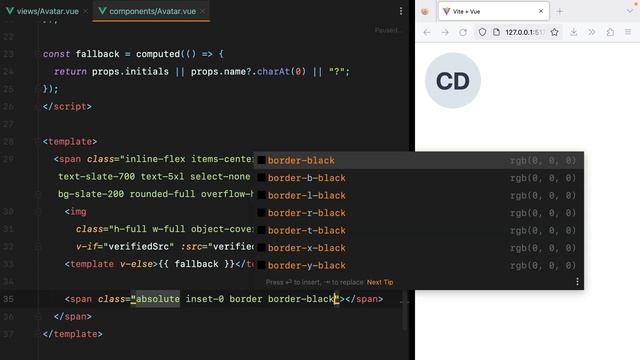640x360 pixels.
Task: Click black swatch beside border-black
Action: coord(261,160)
